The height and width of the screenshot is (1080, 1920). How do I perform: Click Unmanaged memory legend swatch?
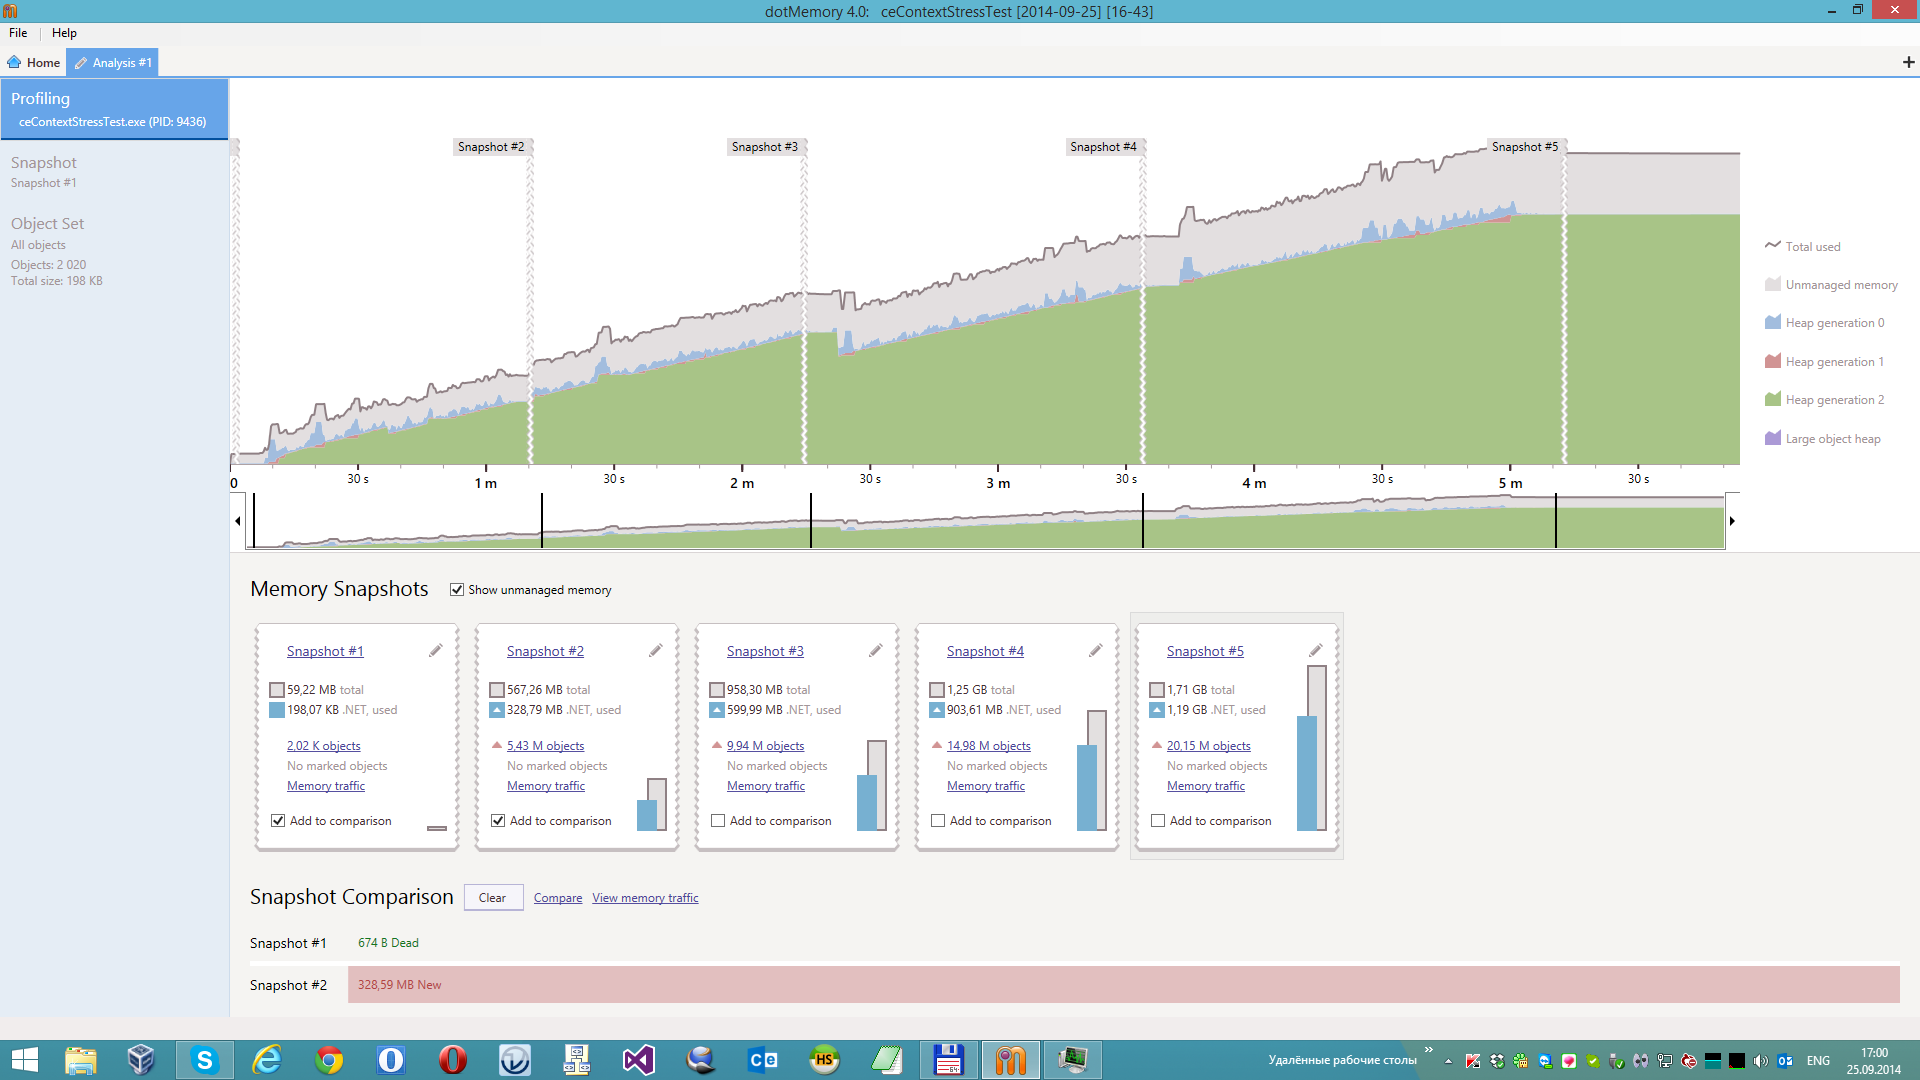pos(1773,284)
